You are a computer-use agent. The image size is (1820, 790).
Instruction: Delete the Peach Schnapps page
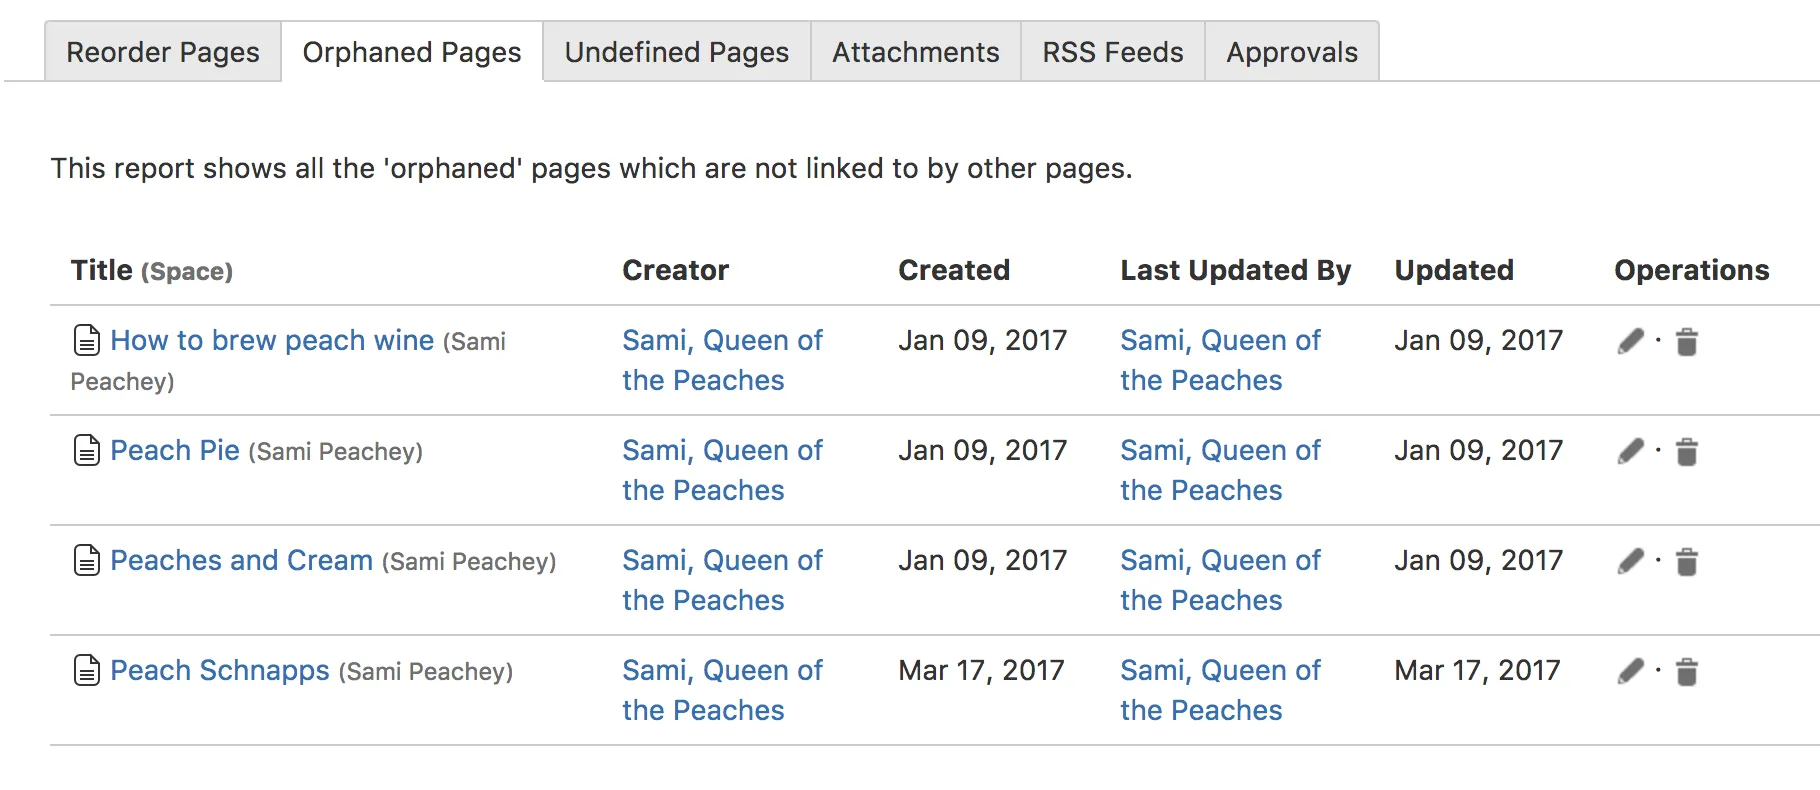point(1687,672)
